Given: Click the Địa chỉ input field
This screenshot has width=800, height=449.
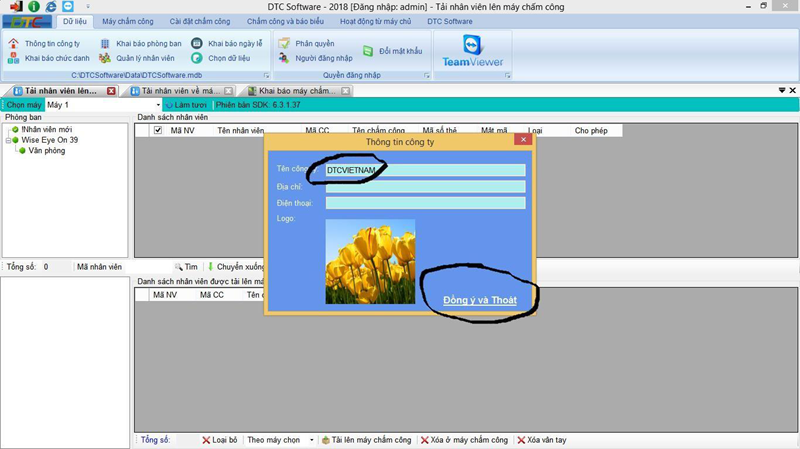Looking at the screenshot, I should pyautogui.click(x=425, y=187).
